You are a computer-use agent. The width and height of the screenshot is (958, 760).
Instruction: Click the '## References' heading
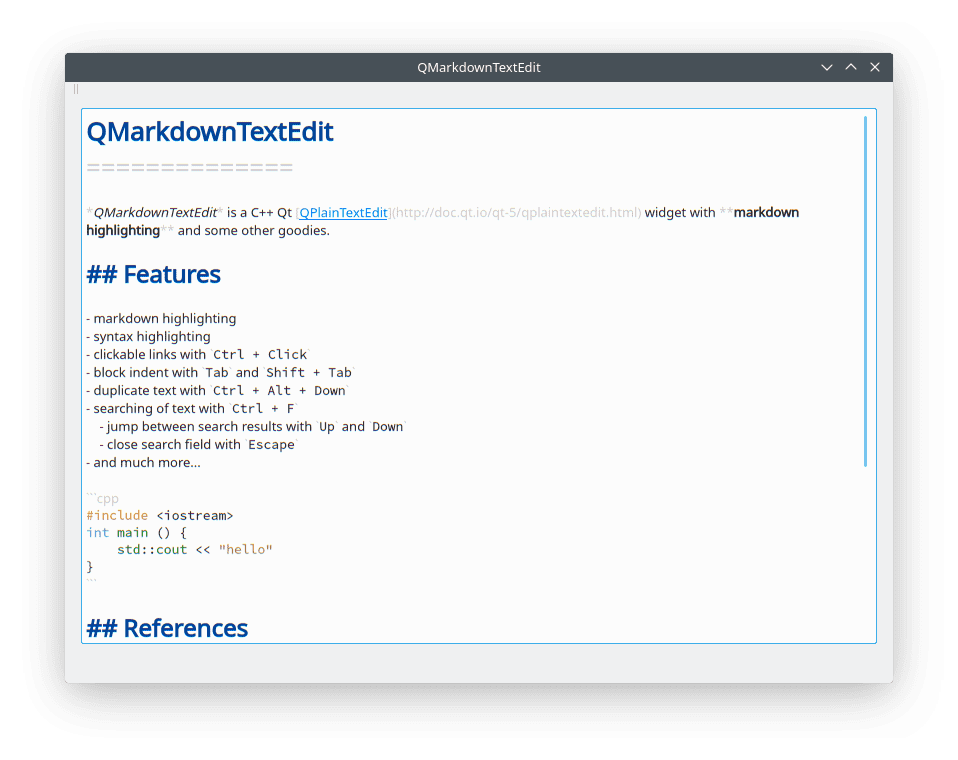click(167, 628)
